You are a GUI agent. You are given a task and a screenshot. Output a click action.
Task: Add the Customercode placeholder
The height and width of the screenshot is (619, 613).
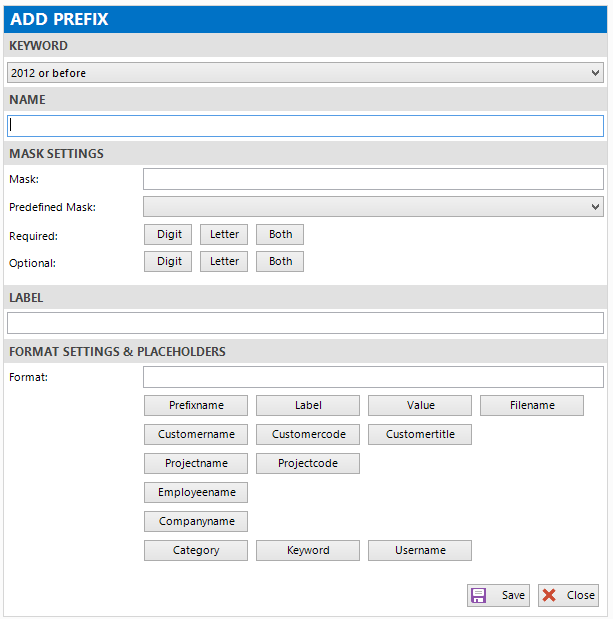308,435
